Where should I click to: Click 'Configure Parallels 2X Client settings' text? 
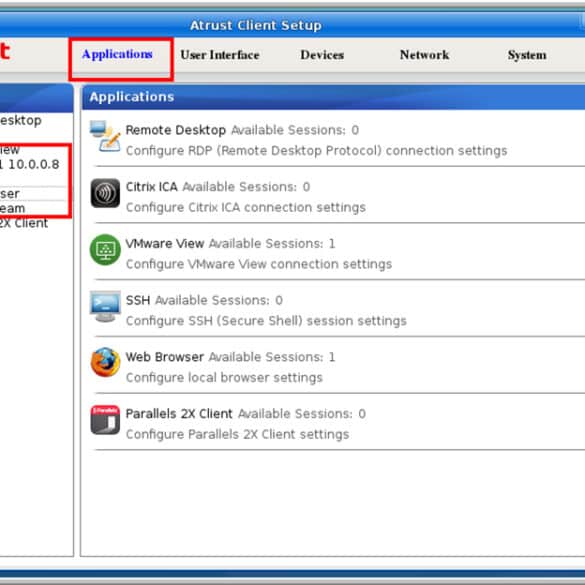pos(237,434)
